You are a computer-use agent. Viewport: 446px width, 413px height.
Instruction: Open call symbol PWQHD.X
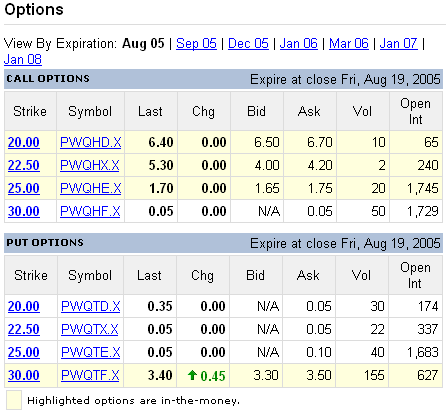pyautogui.click(x=91, y=142)
